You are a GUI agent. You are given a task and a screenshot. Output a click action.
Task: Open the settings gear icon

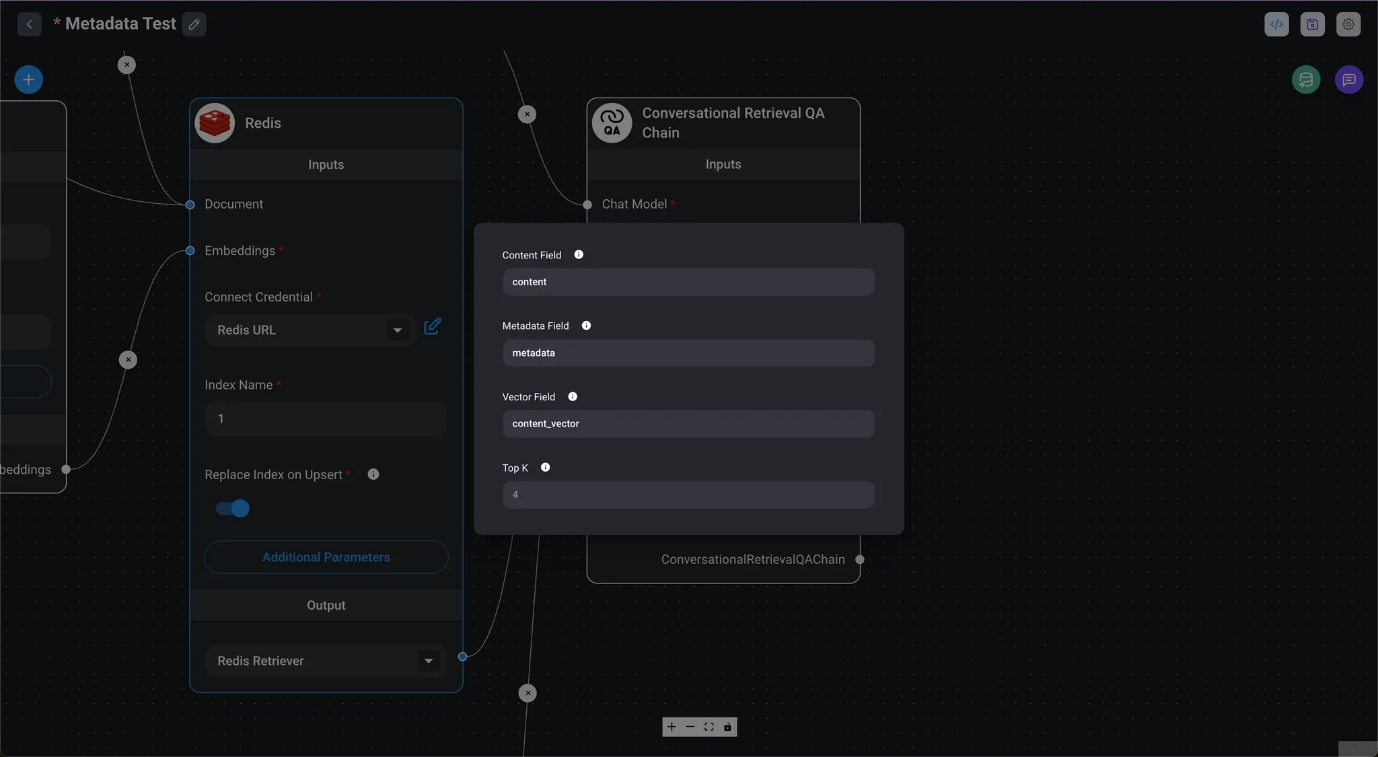point(1348,24)
